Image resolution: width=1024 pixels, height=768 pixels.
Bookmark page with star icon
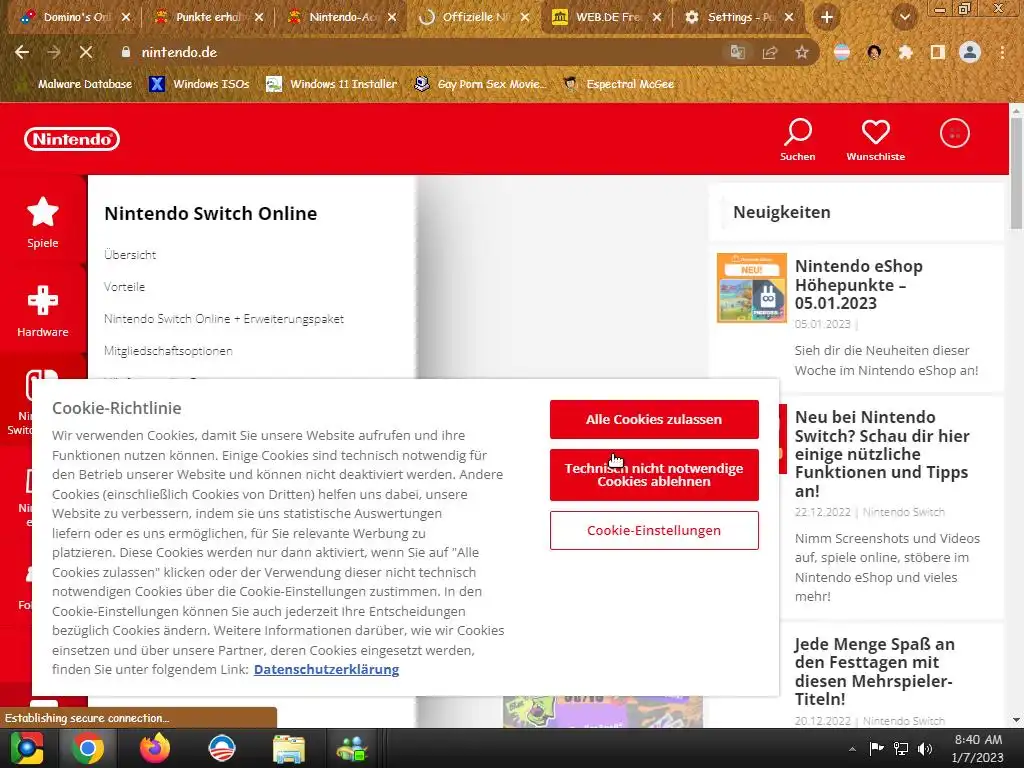coord(802,52)
